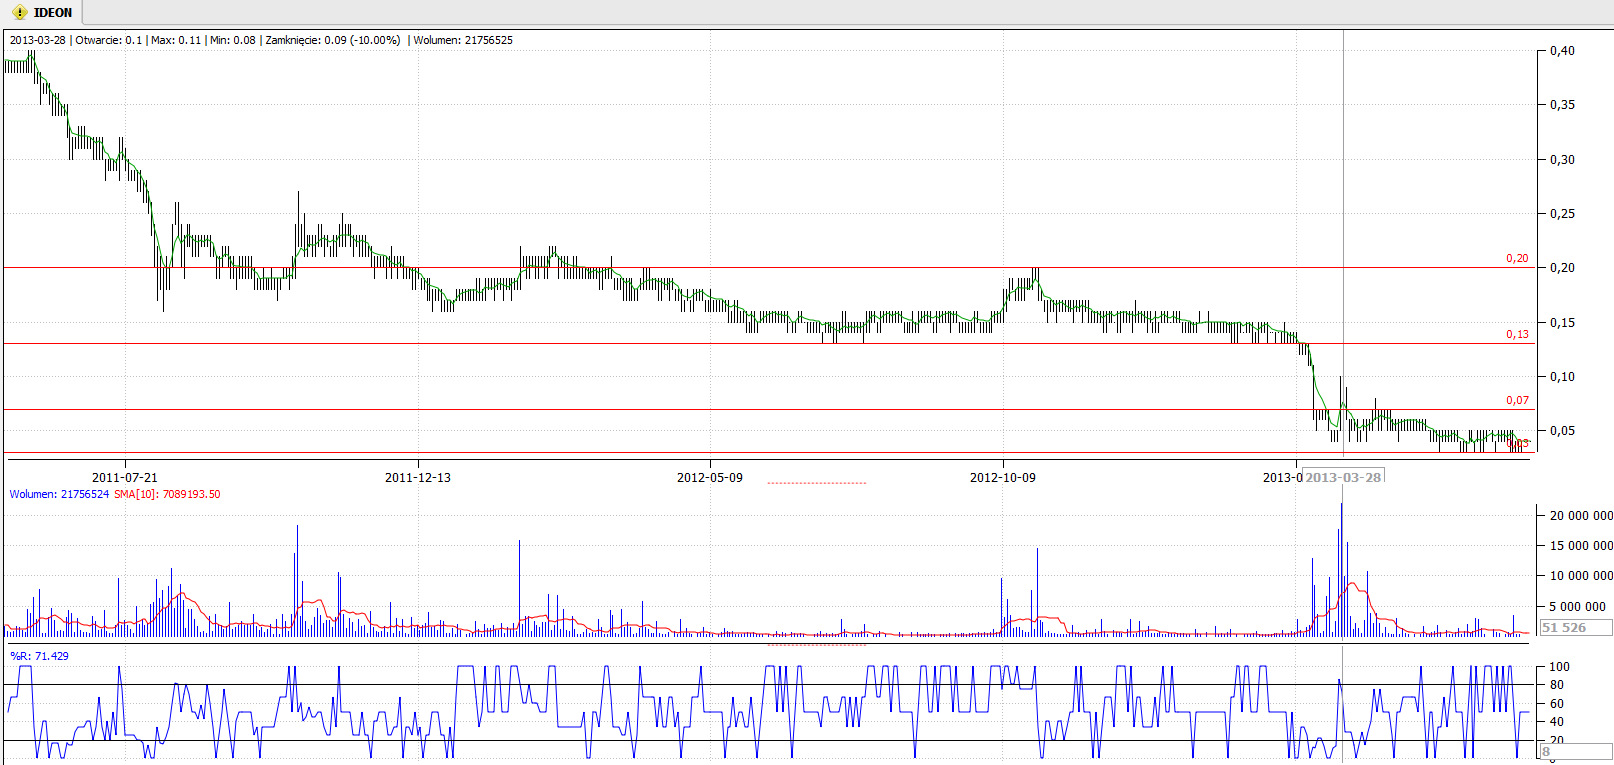
Task: Click the 0,30 price axis label
Action: pos(1562,160)
